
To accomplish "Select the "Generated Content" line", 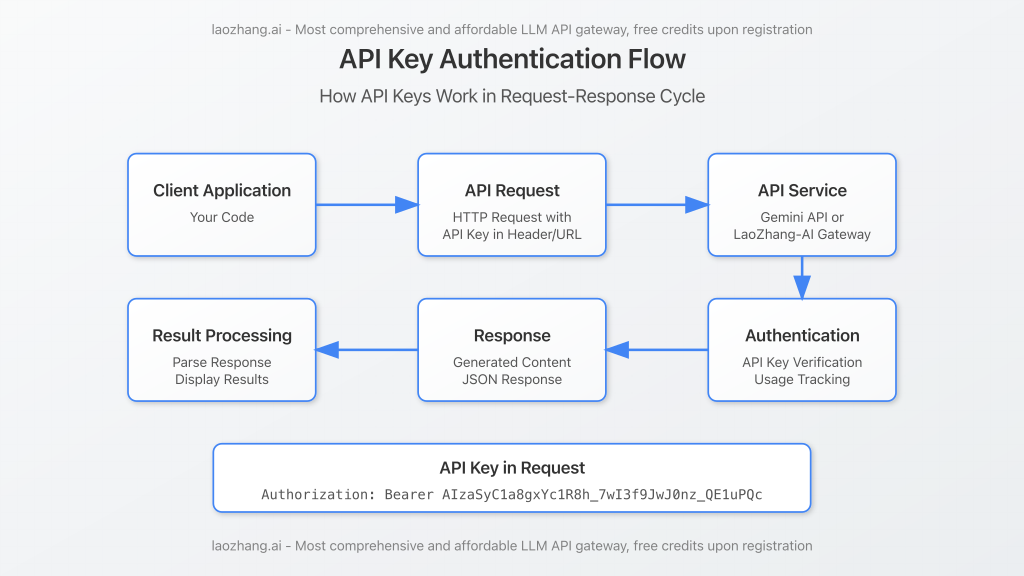I will pyautogui.click(x=512, y=362).
